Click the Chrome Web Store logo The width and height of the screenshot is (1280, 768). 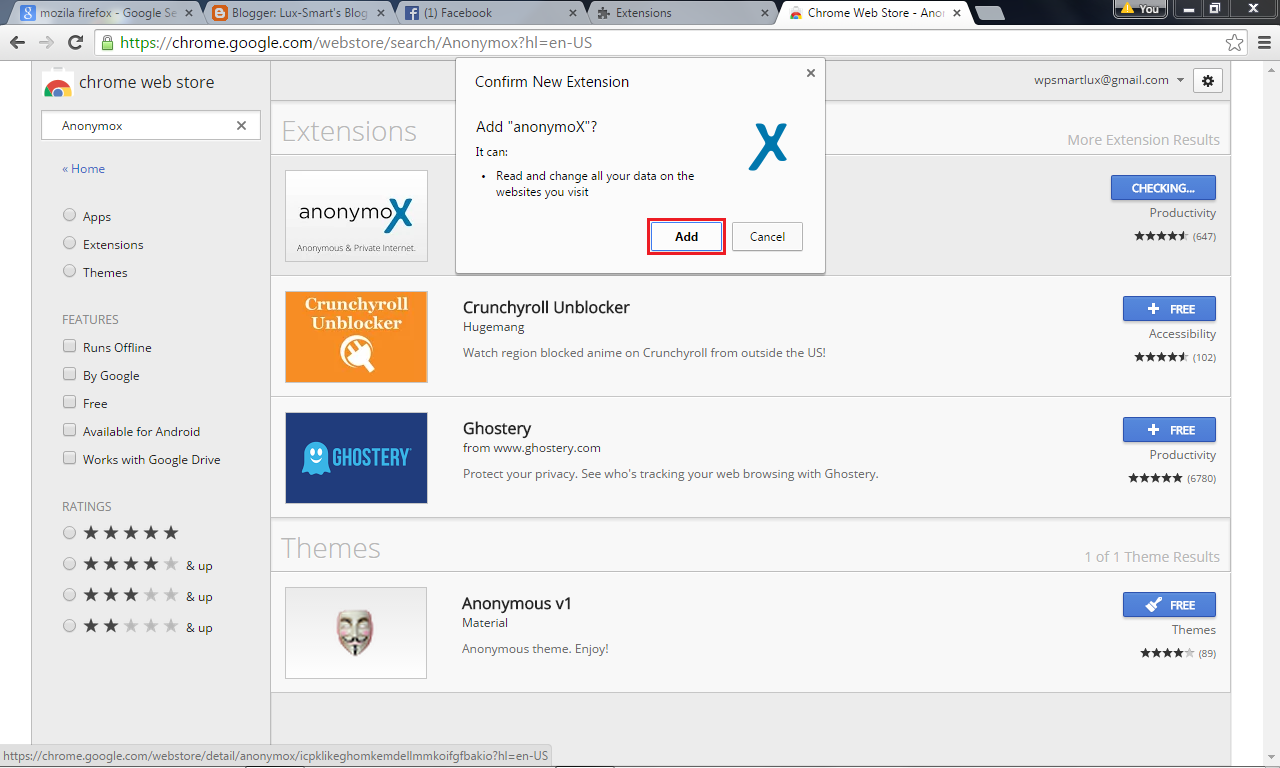coord(58,83)
